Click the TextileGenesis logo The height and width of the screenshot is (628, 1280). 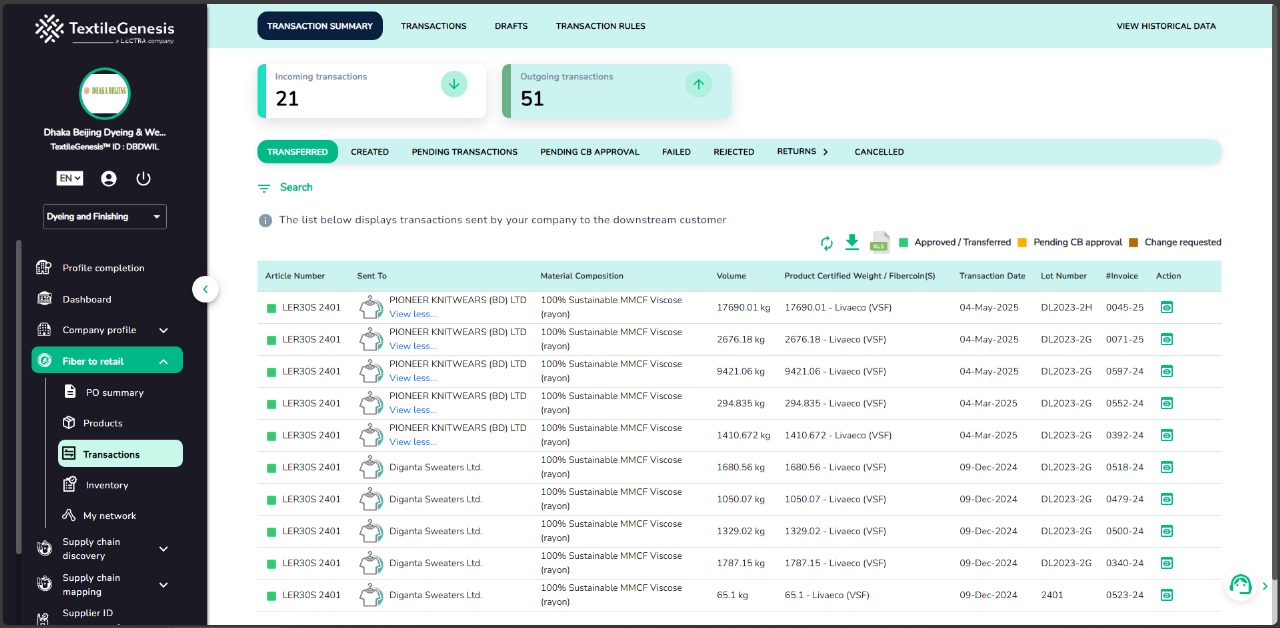point(104,30)
